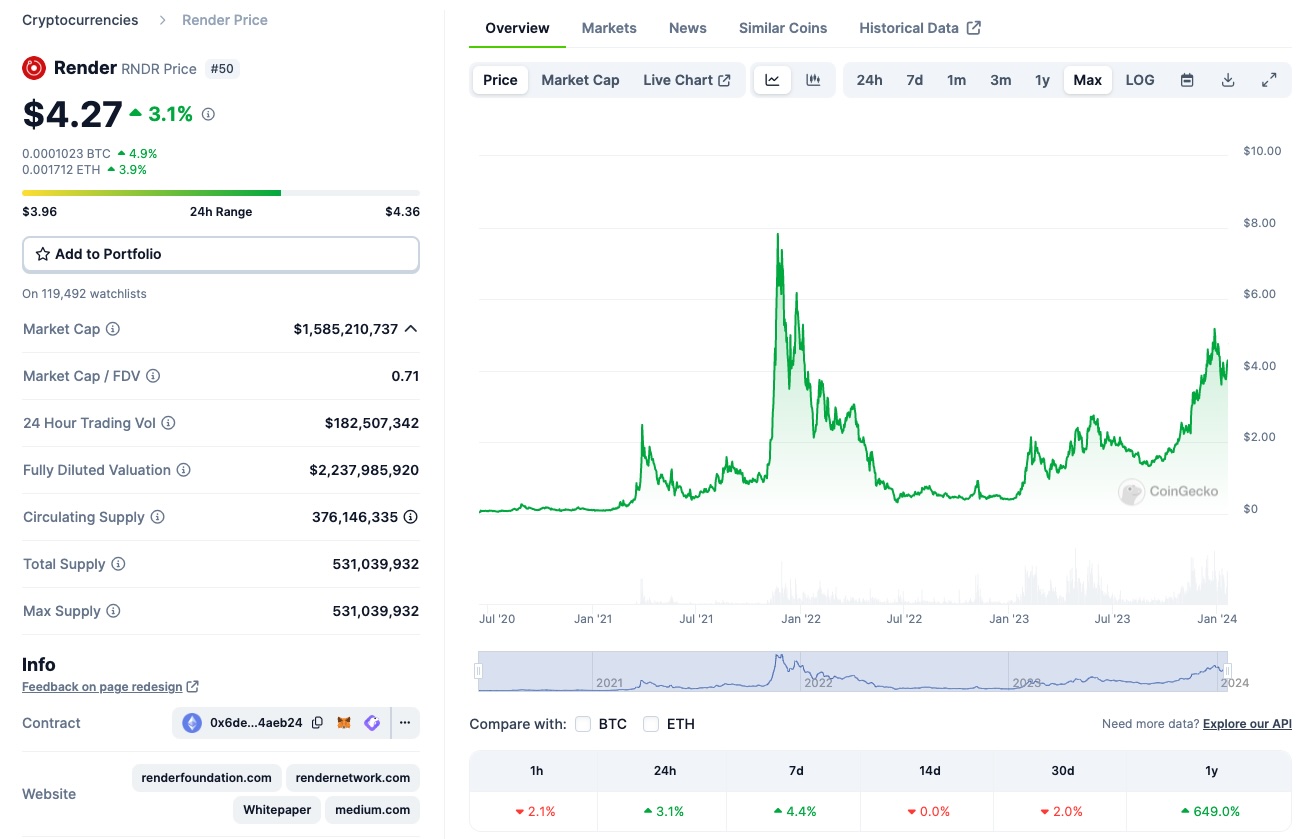This screenshot has width=1311, height=839.
Task: Switch chart to Market Cap view
Action: pos(580,80)
